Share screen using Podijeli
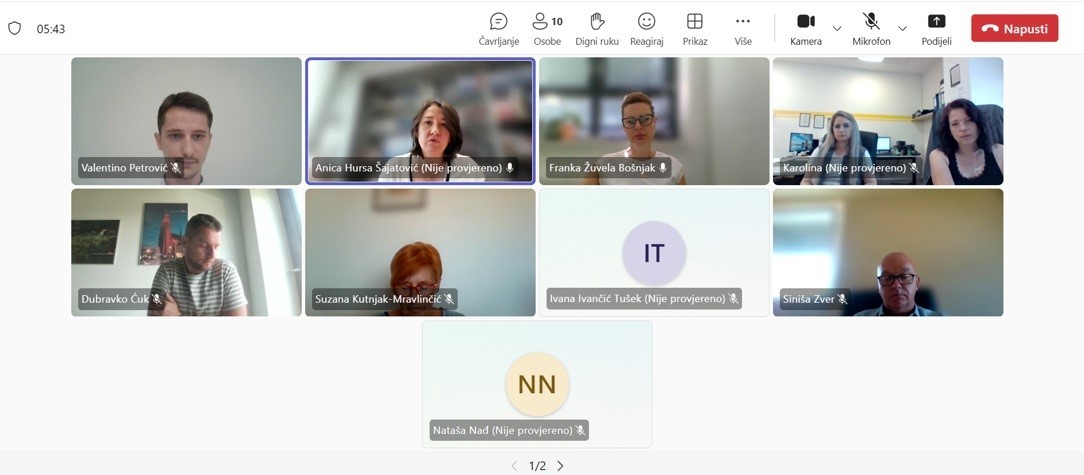The width and height of the screenshot is (1084, 475). (936, 28)
